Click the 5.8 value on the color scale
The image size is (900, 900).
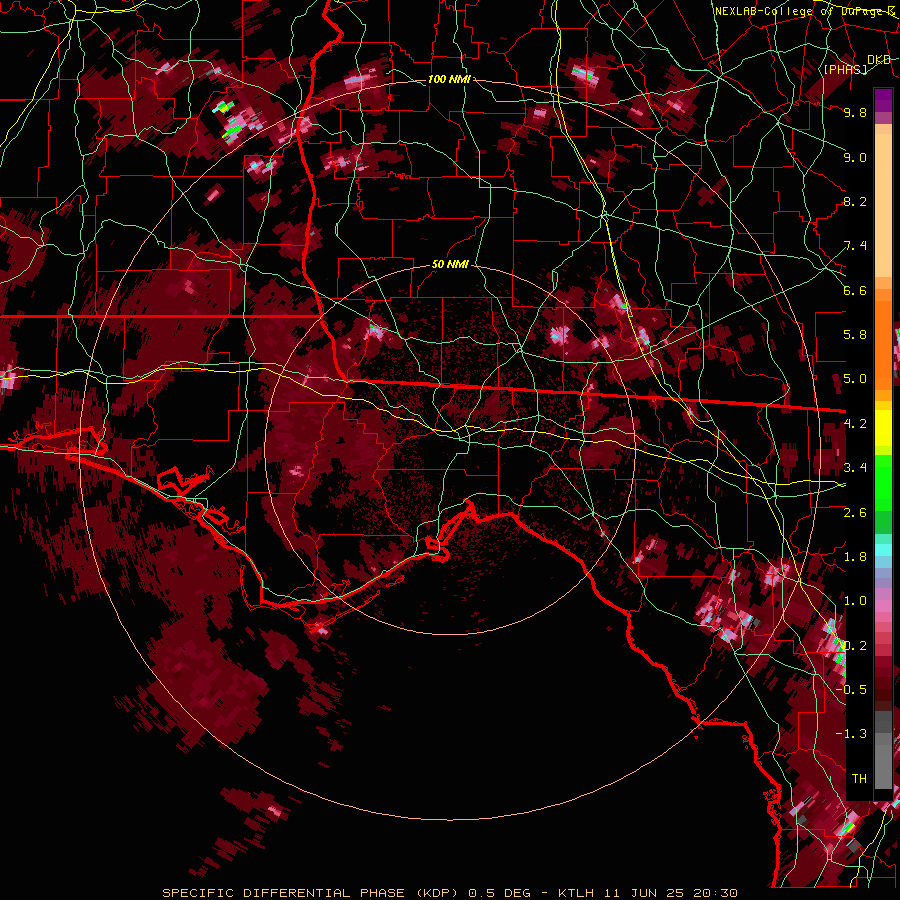(855, 335)
